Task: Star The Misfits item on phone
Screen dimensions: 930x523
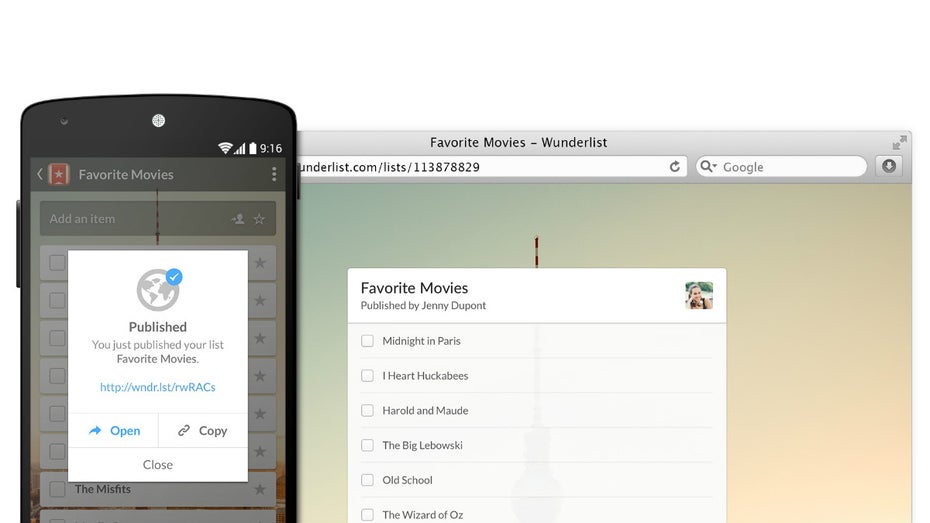Action: (260, 489)
